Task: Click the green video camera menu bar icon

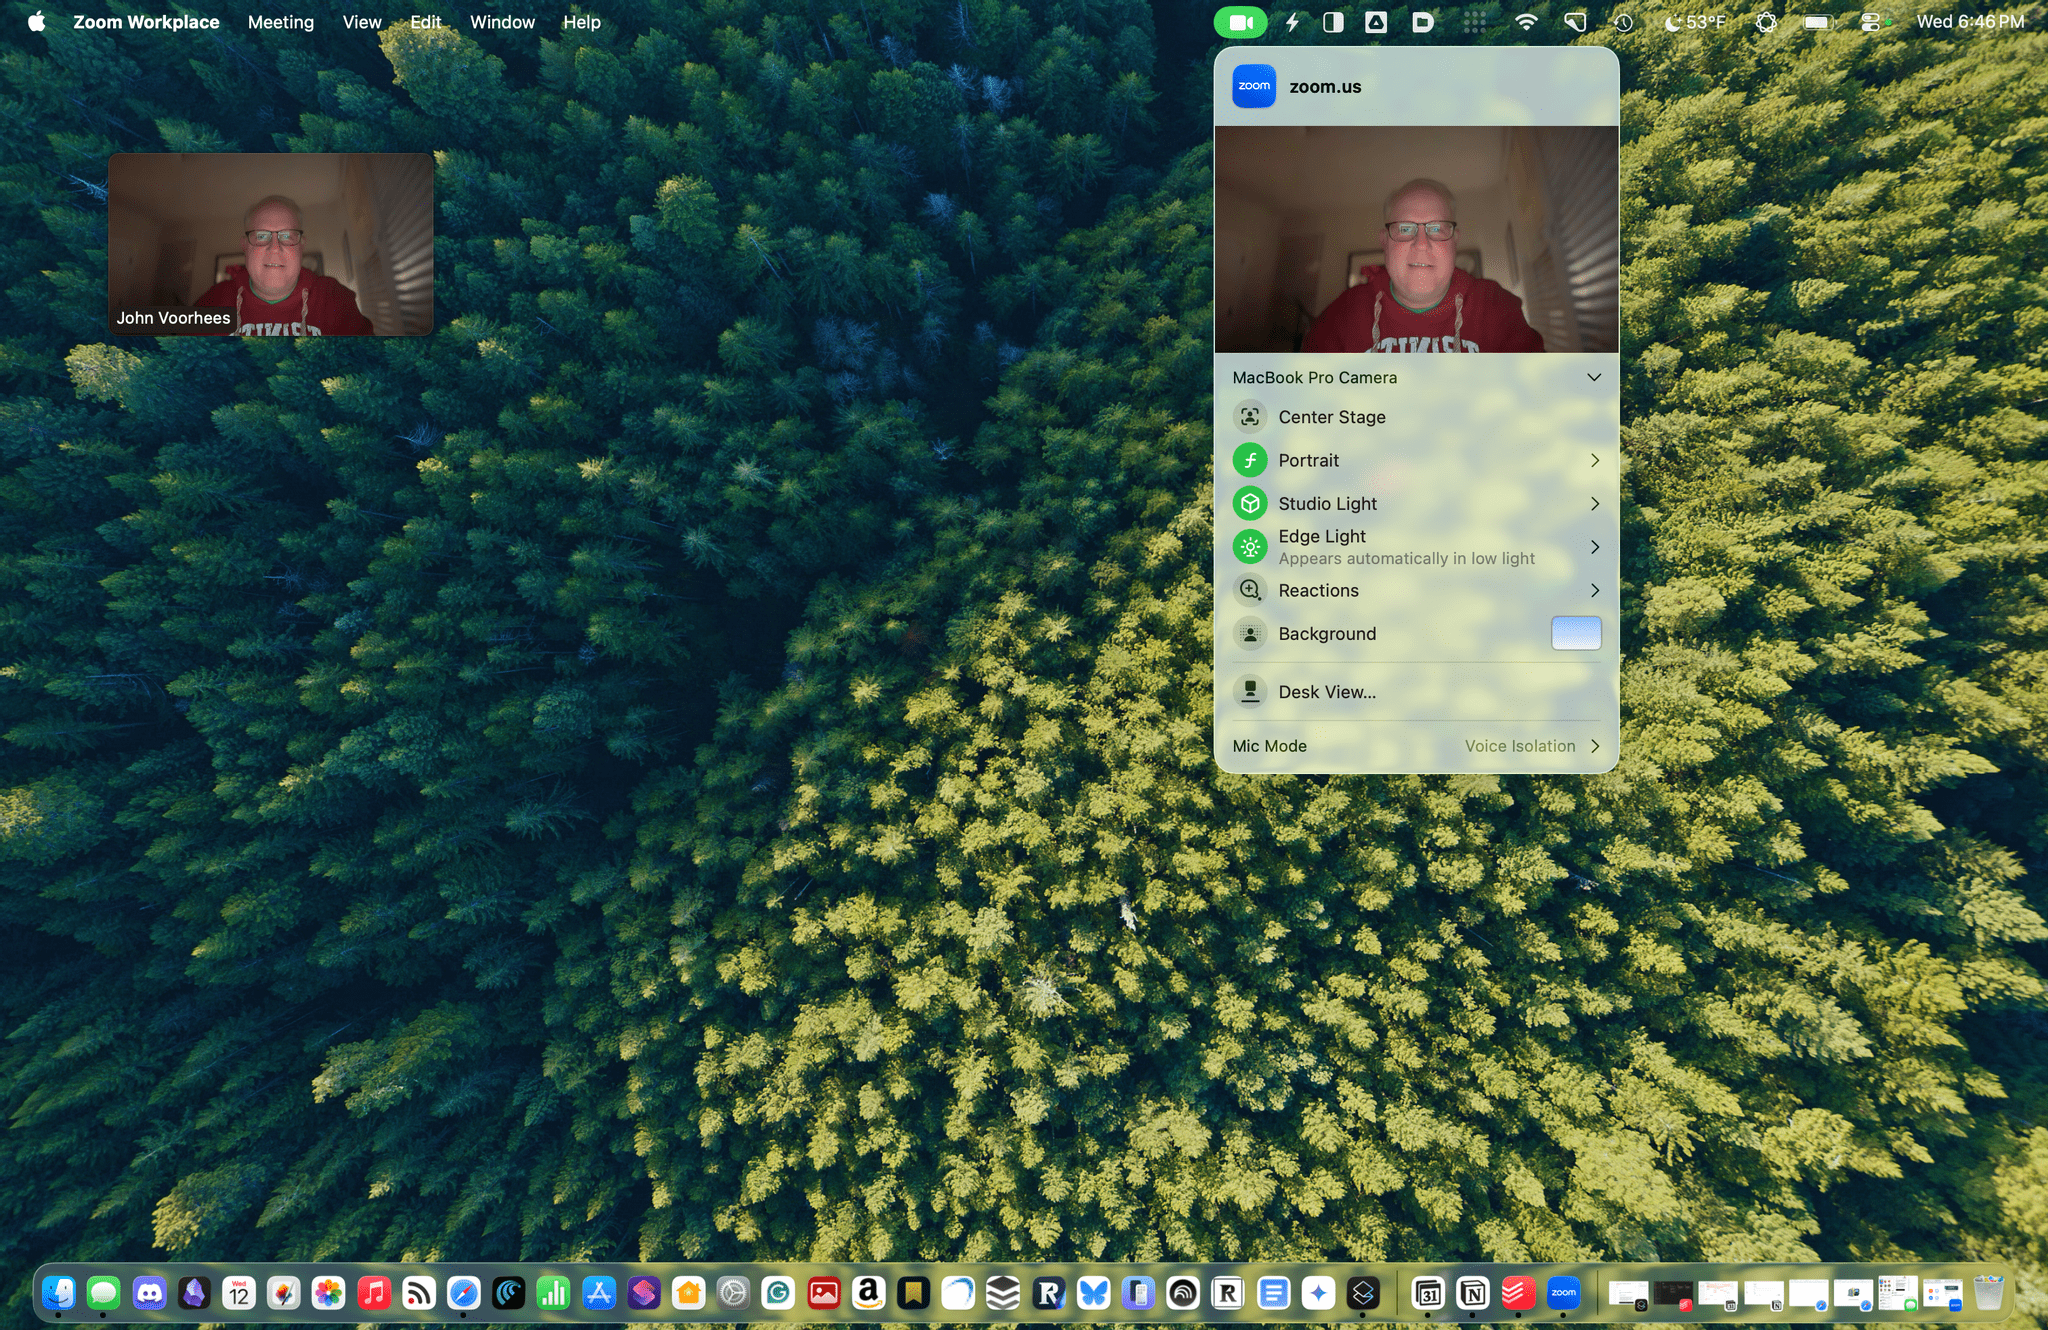Action: pyautogui.click(x=1240, y=22)
